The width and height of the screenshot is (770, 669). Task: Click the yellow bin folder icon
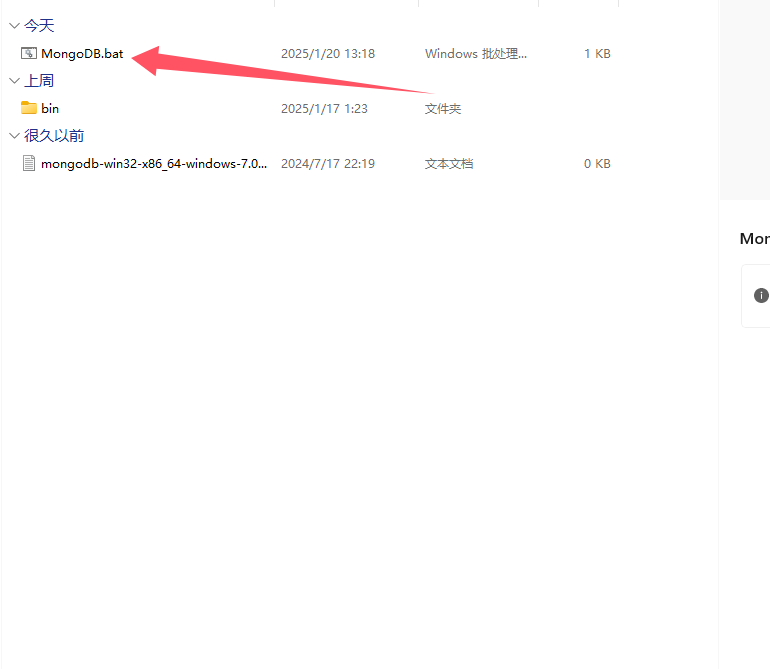[29, 108]
